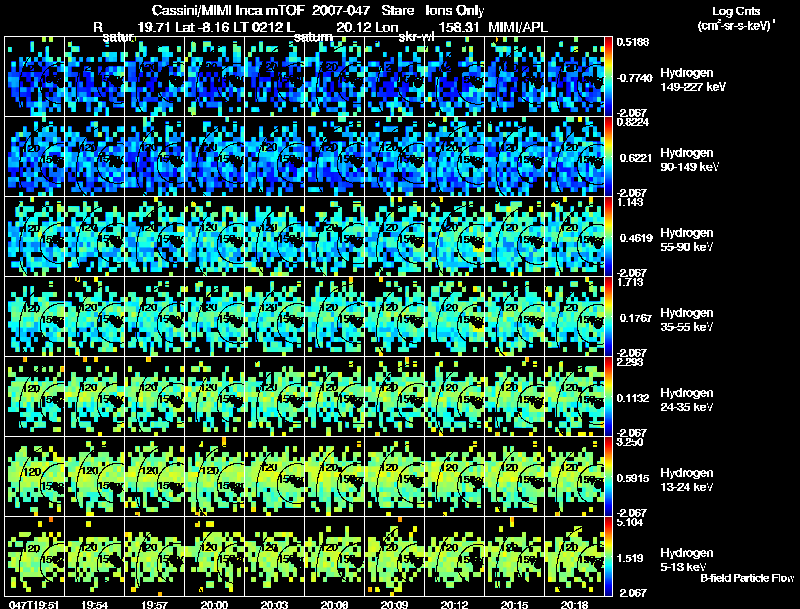Click the color scale value '0.5915'
The height and width of the screenshot is (609, 800).
(635, 478)
